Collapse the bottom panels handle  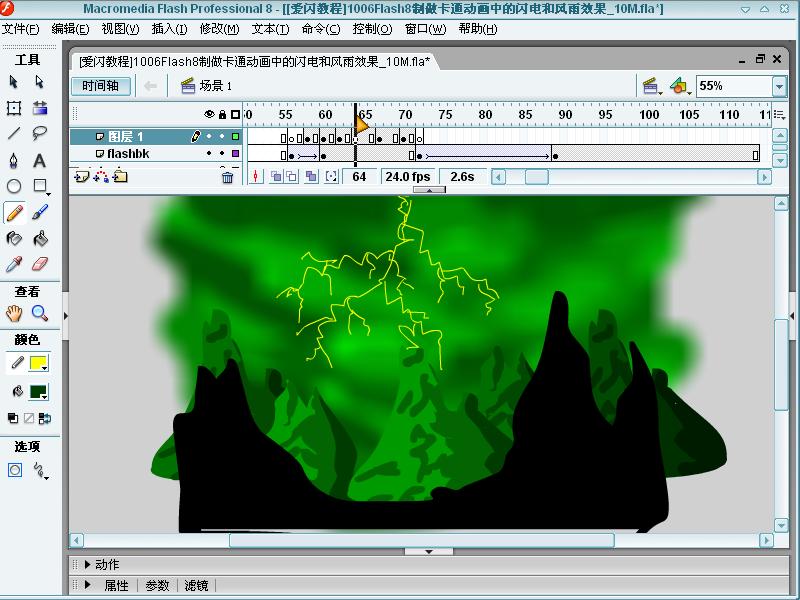click(429, 552)
